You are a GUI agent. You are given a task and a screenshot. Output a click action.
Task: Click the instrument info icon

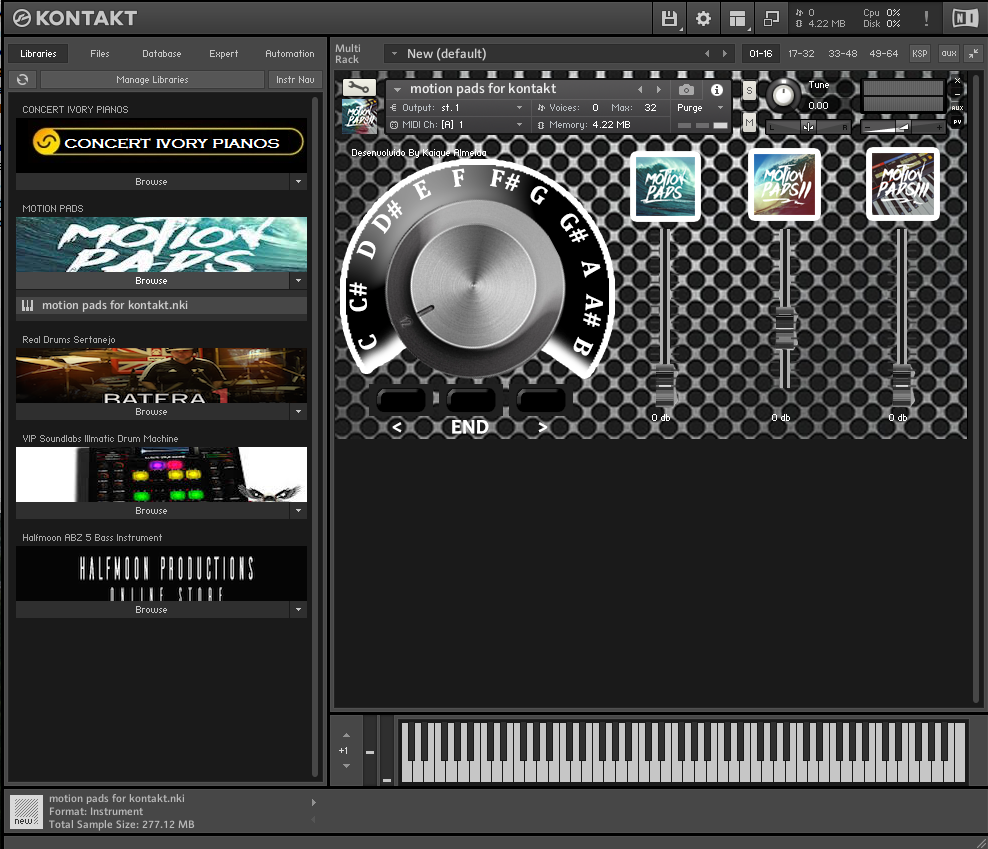[x=716, y=90]
